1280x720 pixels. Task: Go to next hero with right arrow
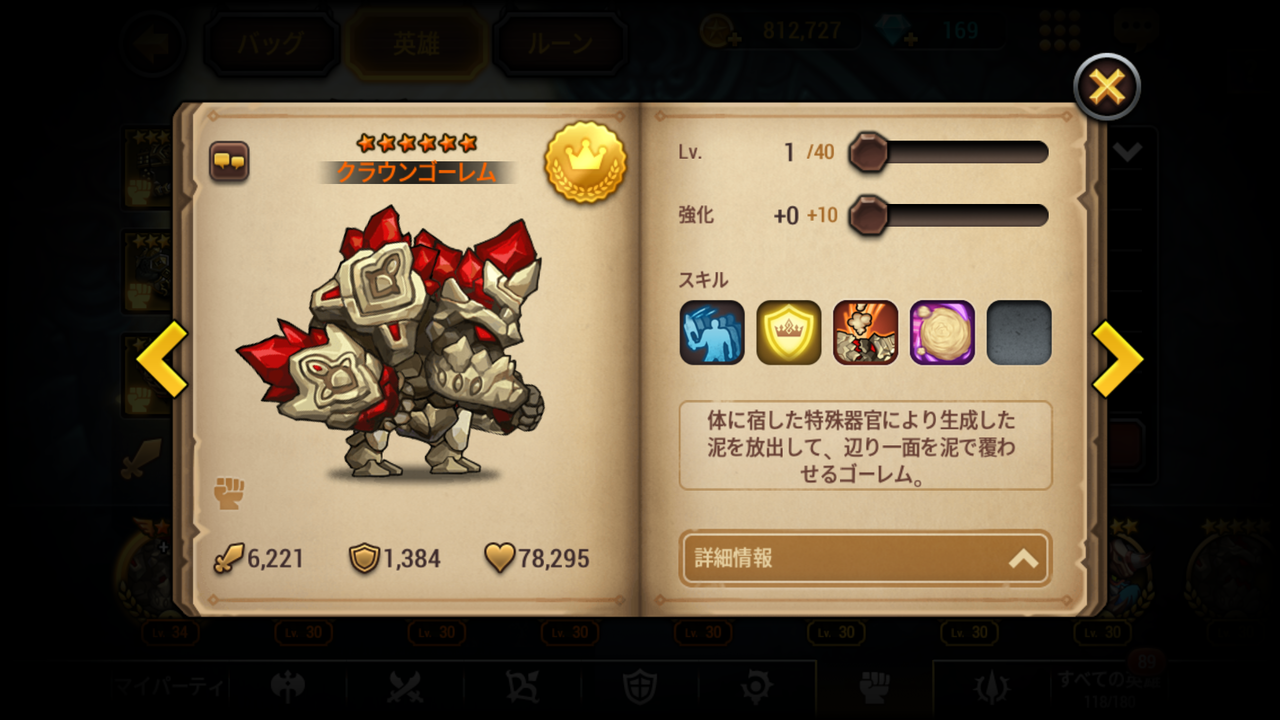[x=1117, y=359]
